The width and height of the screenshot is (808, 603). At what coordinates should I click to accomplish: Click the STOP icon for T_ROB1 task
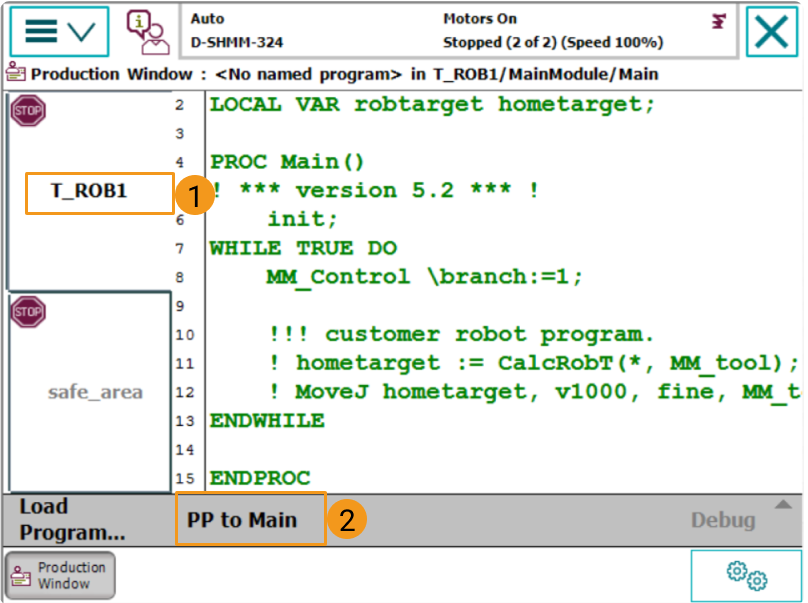[x=28, y=111]
